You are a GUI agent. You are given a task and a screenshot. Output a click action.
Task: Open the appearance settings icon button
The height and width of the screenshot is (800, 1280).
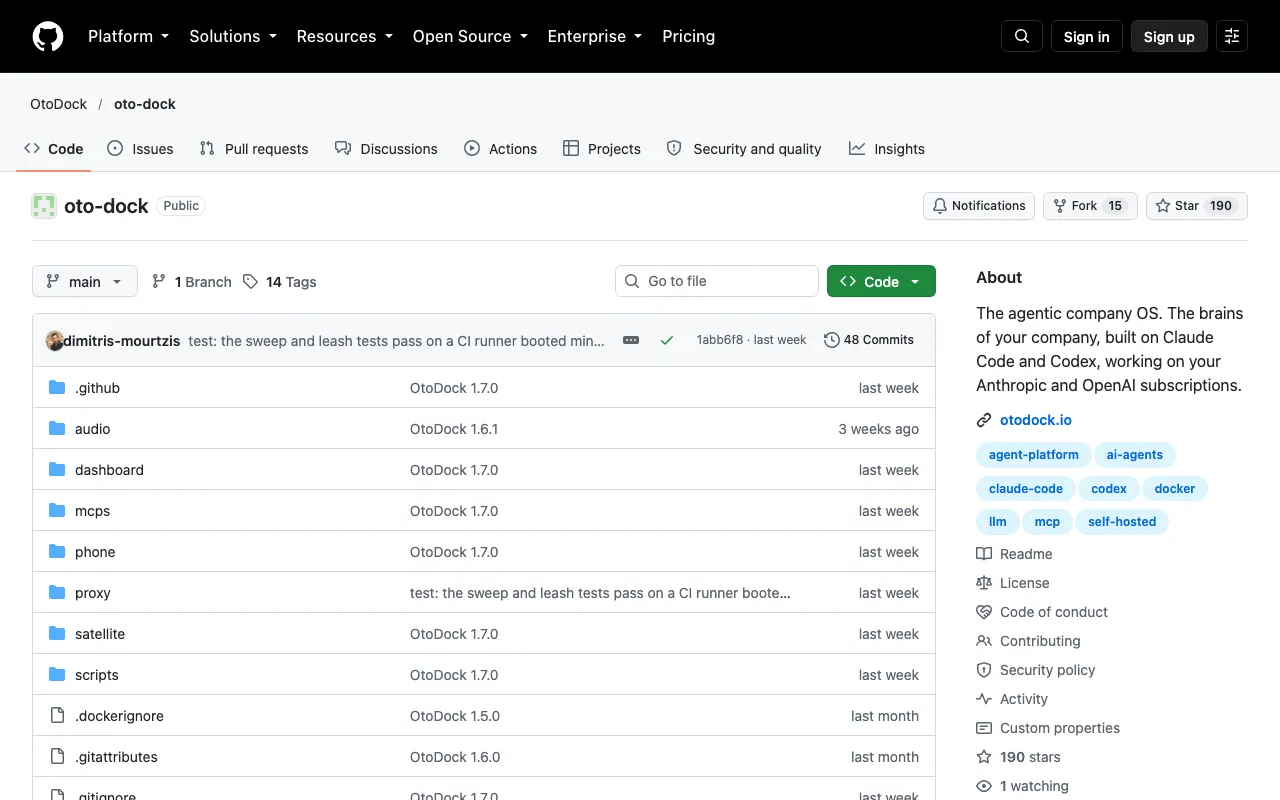pyautogui.click(x=1232, y=36)
